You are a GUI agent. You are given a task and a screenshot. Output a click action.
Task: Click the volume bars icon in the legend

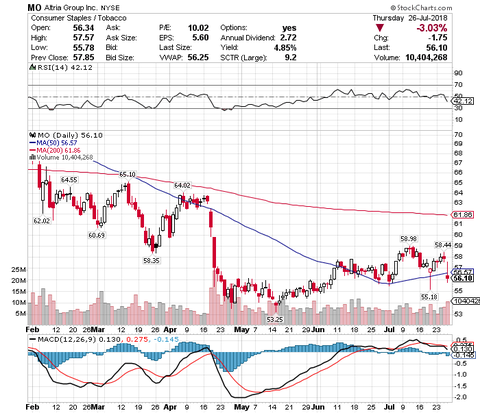[33, 157]
